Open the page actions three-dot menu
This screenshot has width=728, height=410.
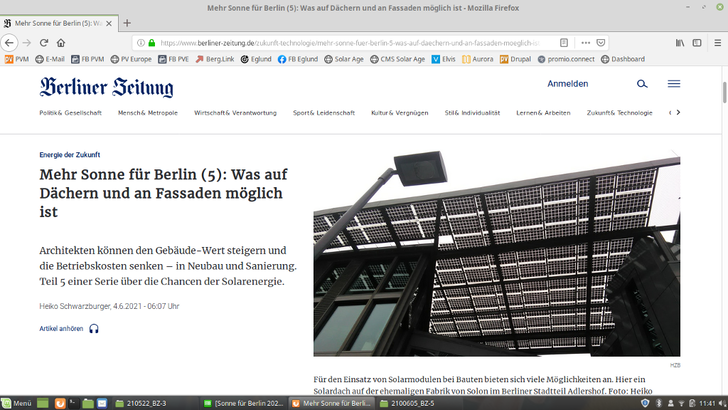586,43
